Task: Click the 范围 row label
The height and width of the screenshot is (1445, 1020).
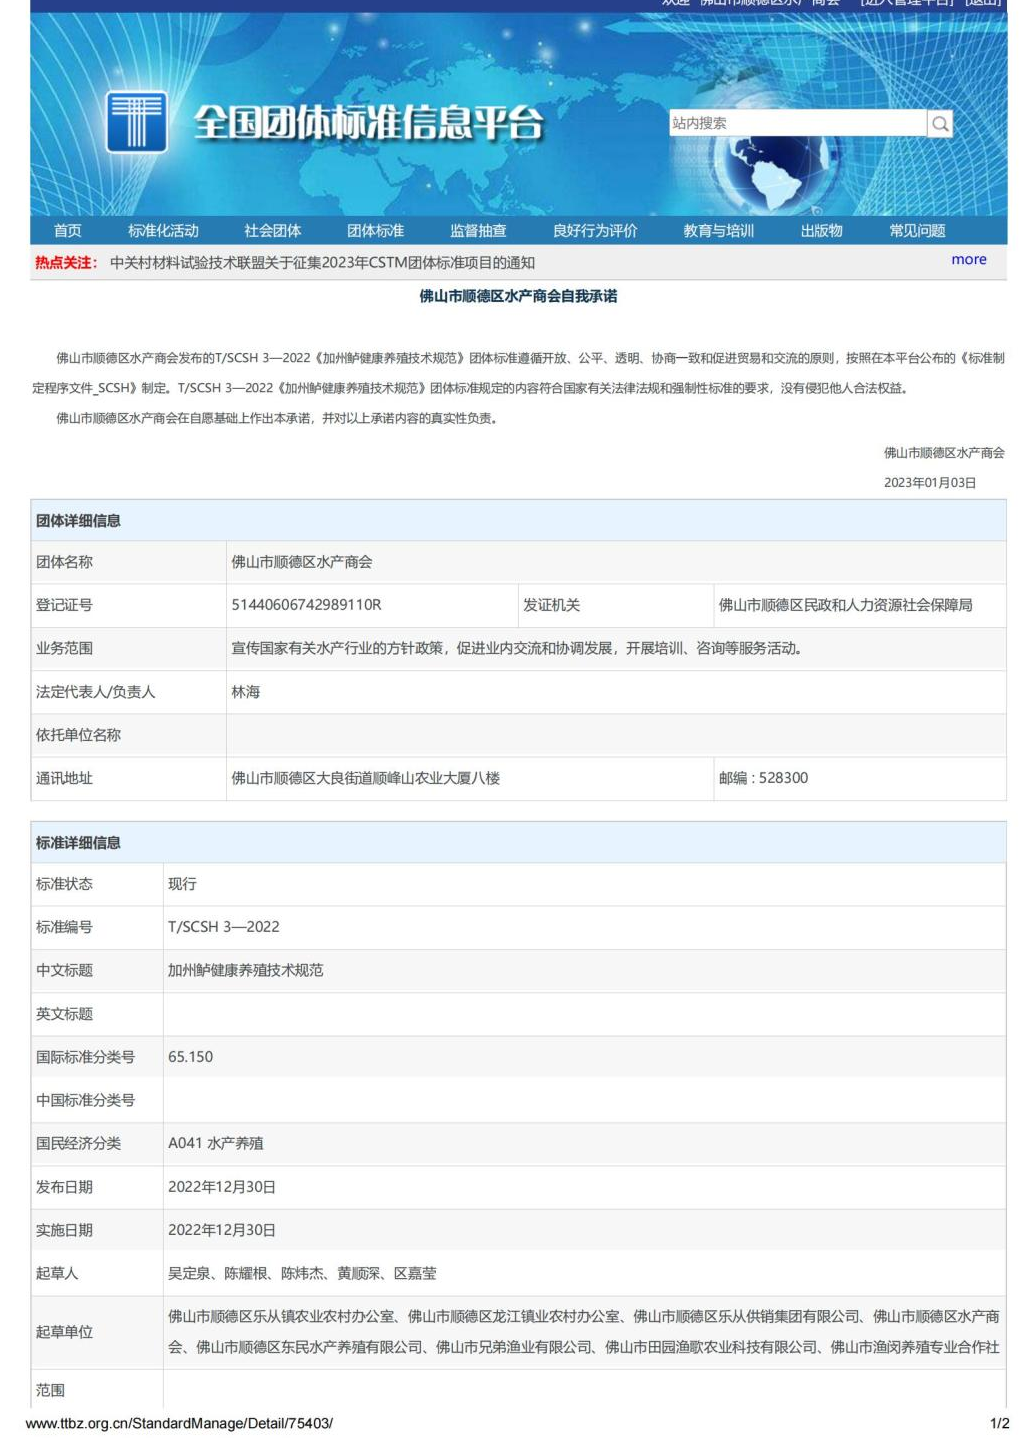Action: [50, 1390]
